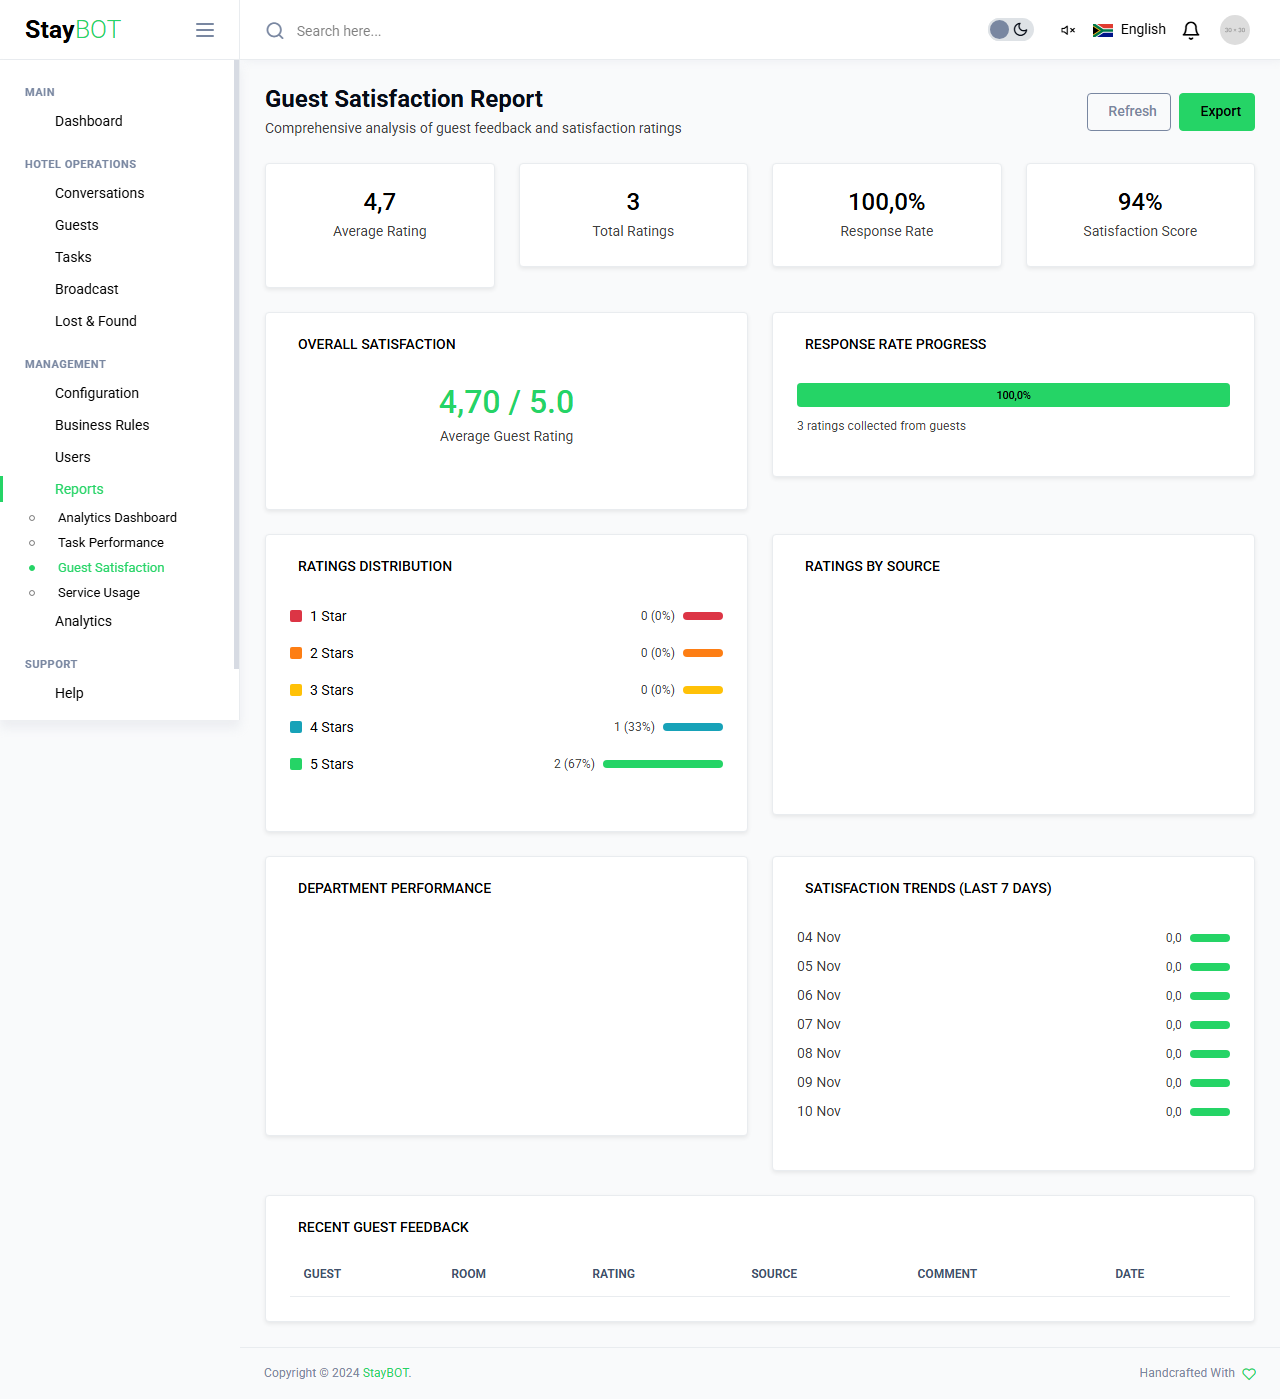Refresh the Guest Satisfaction Report
This screenshot has height=1399, width=1280.
(1128, 112)
